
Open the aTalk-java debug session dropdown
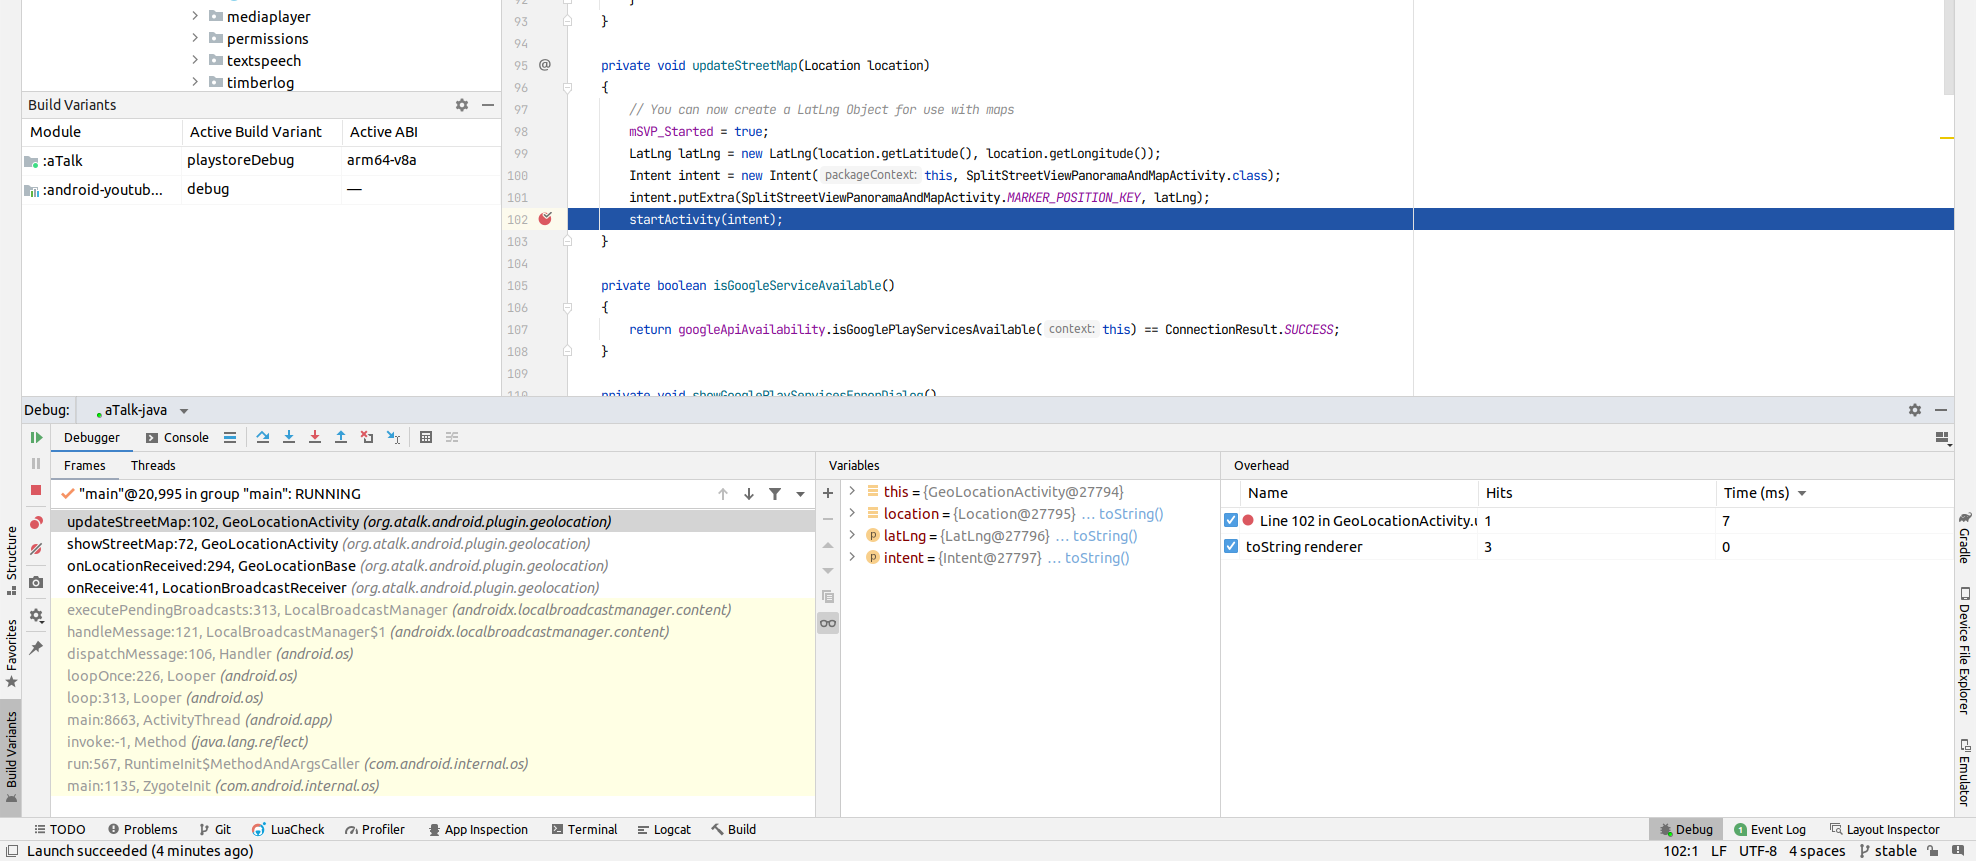click(x=184, y=411)
